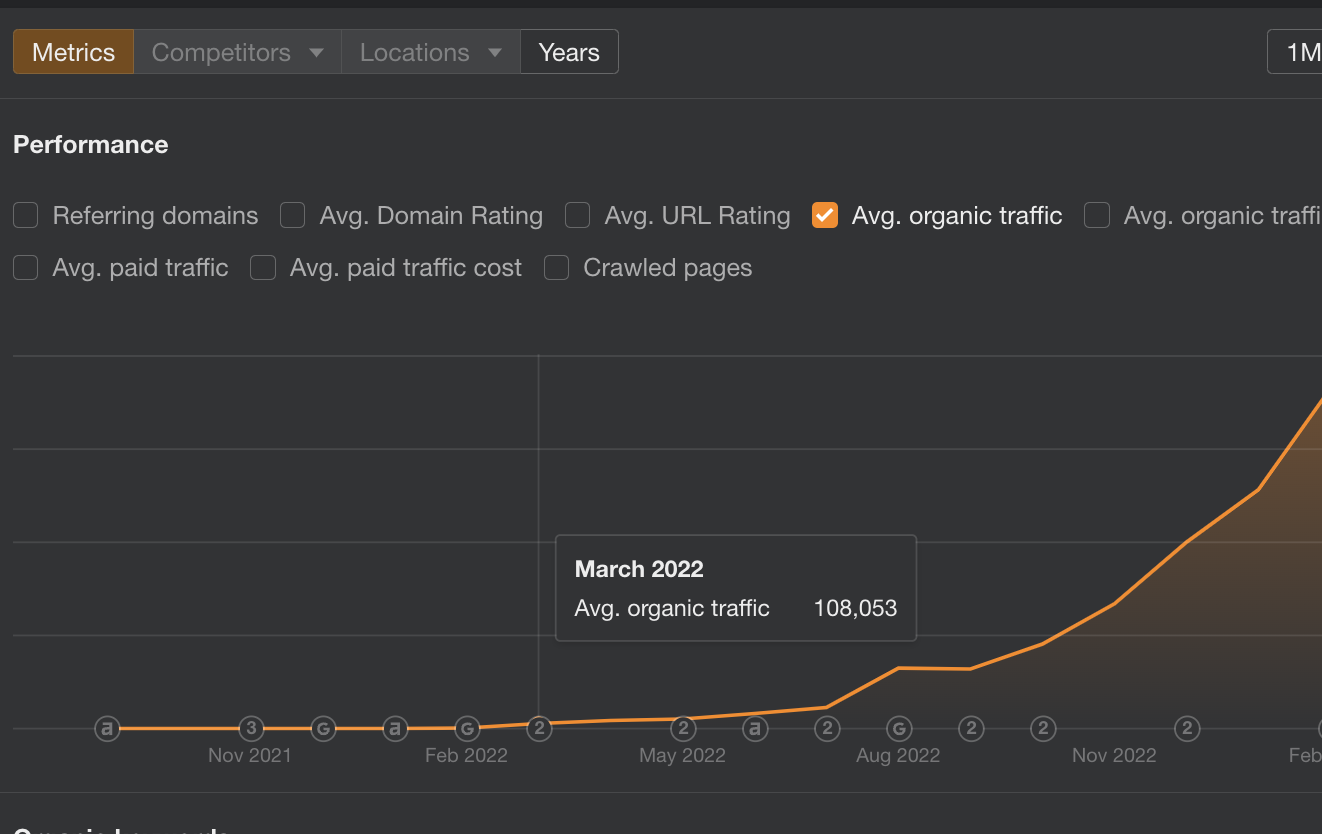Expand the Locations dropdown
The width and height of the screenshot is (1322, 834).
pyautogui.click(x=430, y=52)
